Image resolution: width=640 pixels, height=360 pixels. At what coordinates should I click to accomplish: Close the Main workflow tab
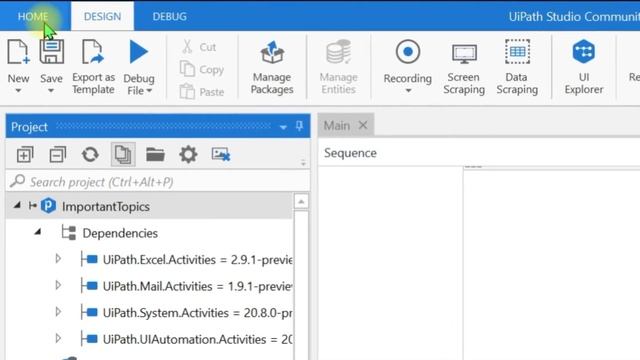363,125
